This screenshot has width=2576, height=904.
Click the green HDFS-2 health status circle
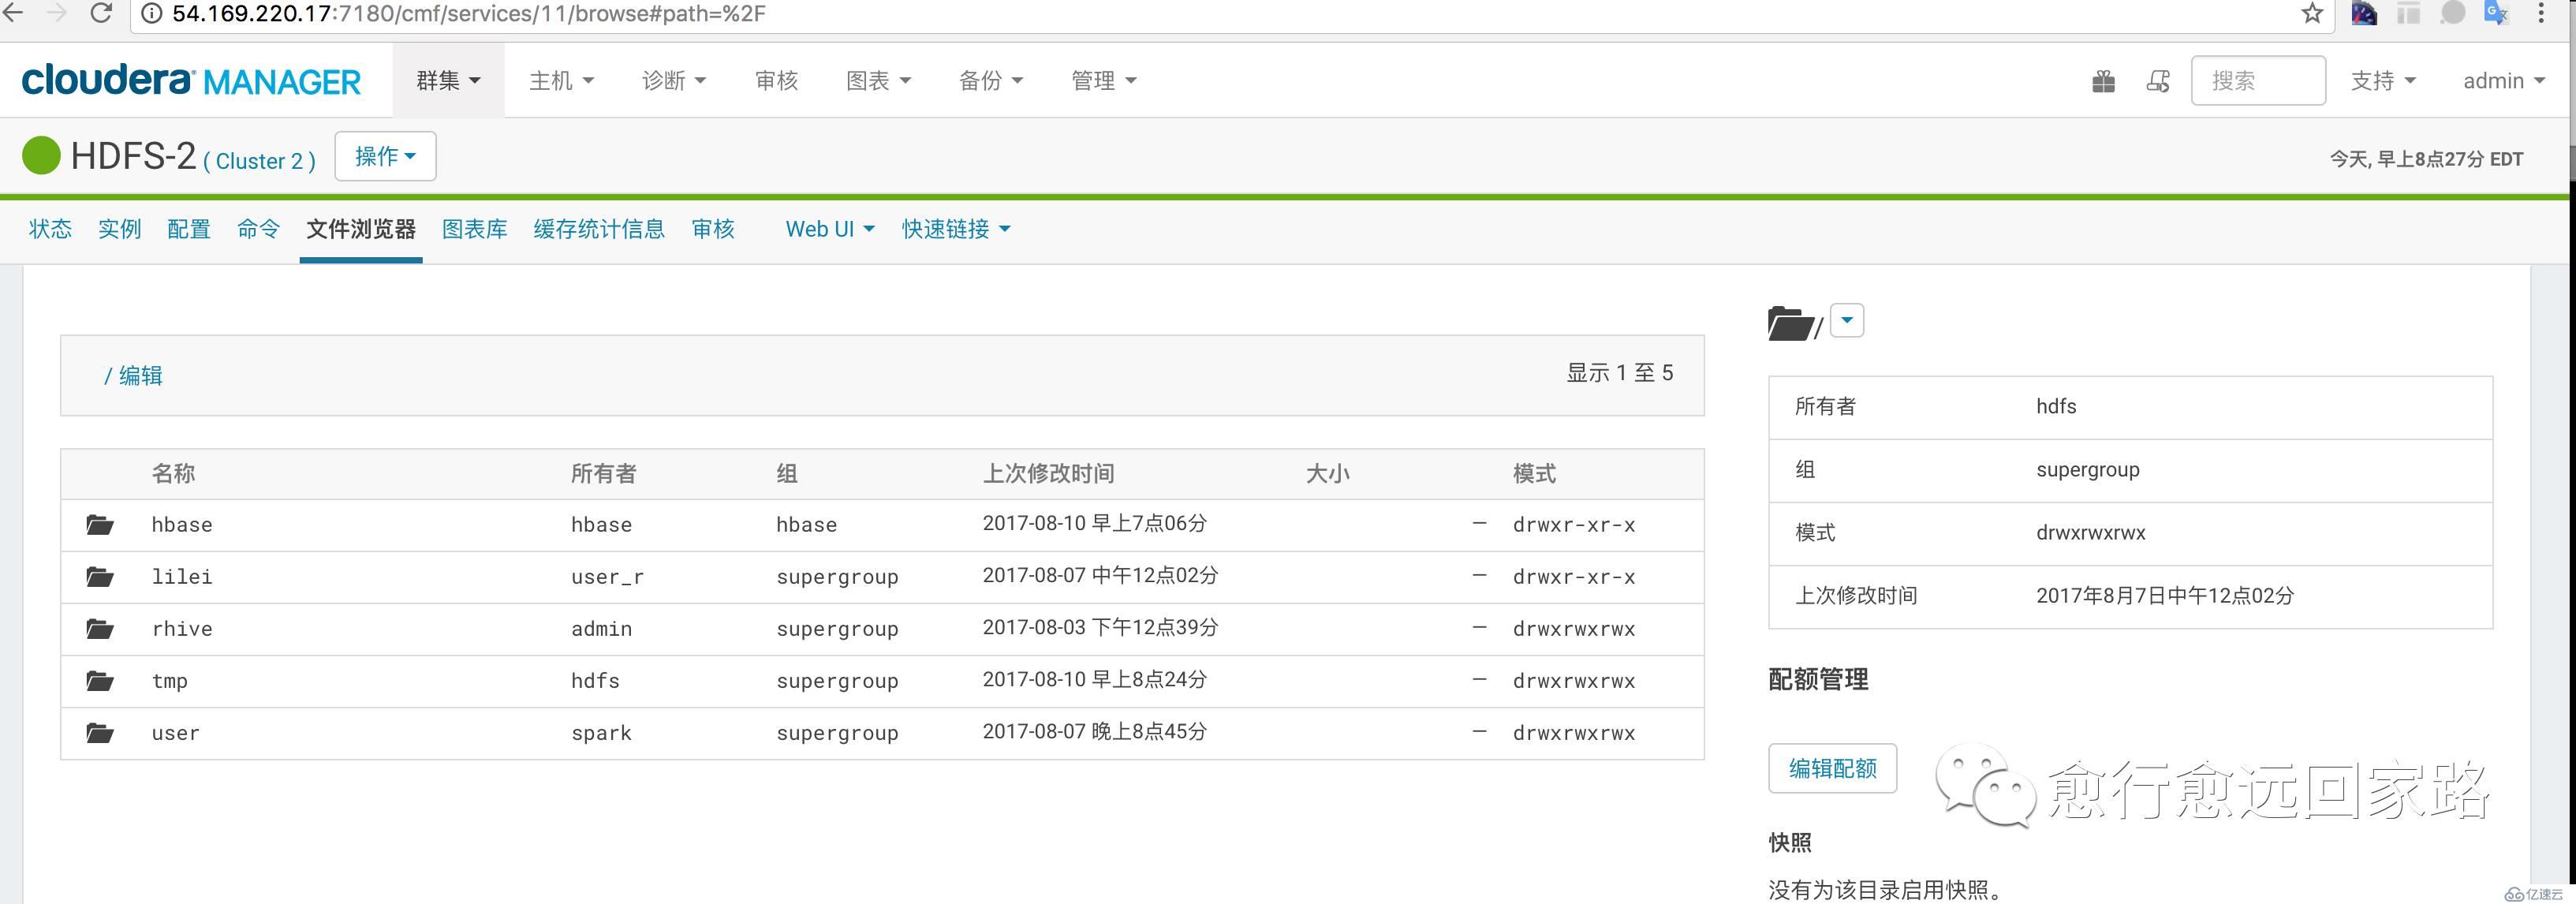point(41,155)
